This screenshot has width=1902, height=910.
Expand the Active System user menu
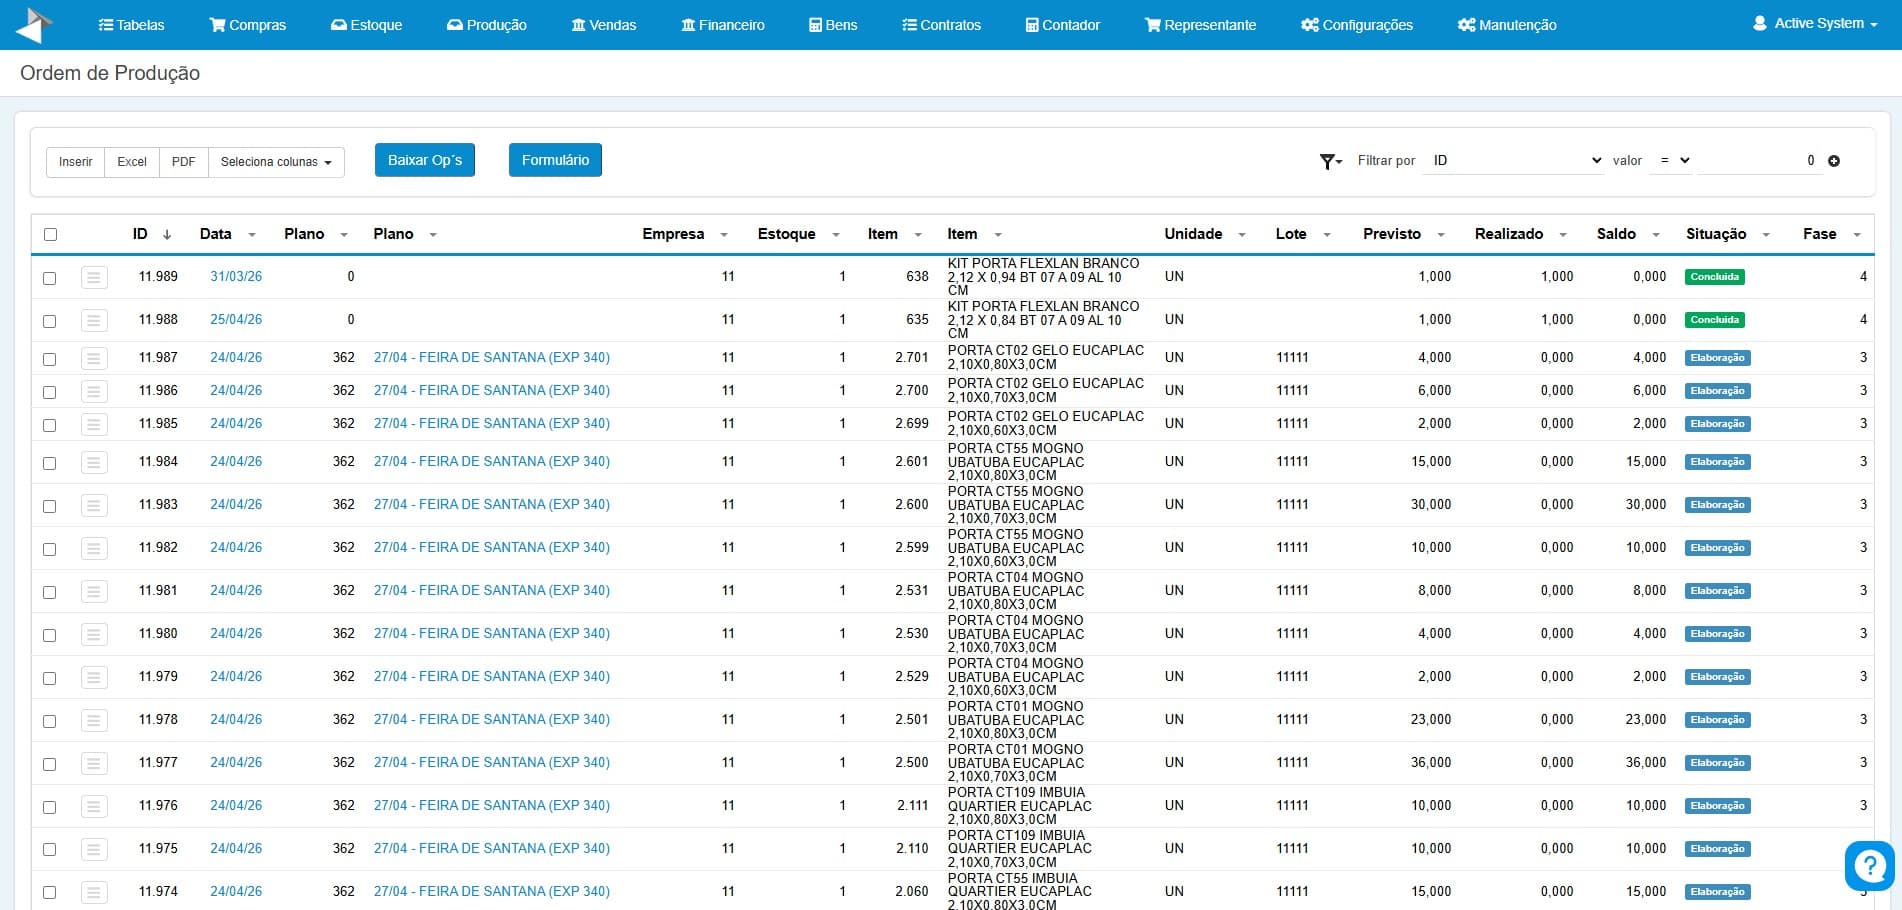(1815, 23)
